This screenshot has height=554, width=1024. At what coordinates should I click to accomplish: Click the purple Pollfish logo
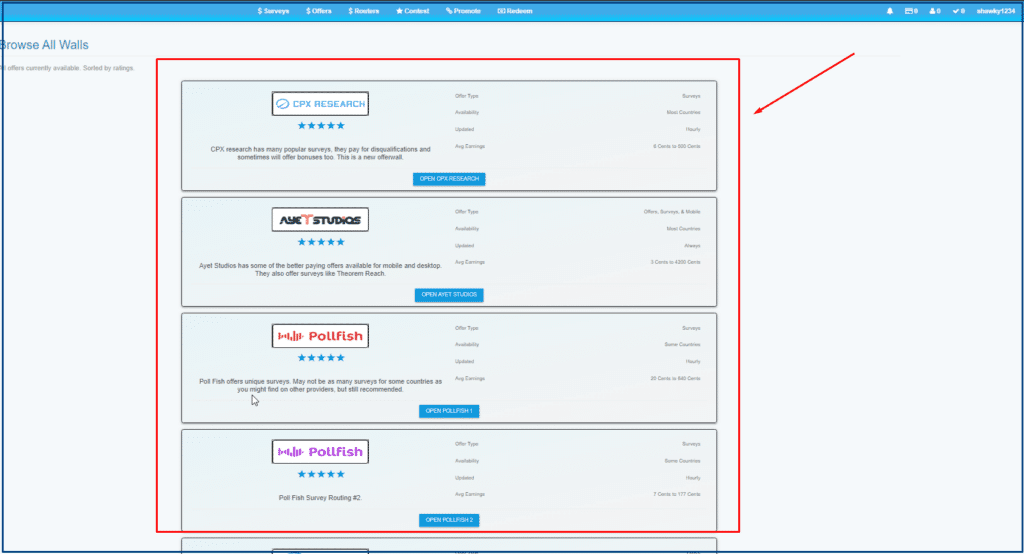click(320, 452)
